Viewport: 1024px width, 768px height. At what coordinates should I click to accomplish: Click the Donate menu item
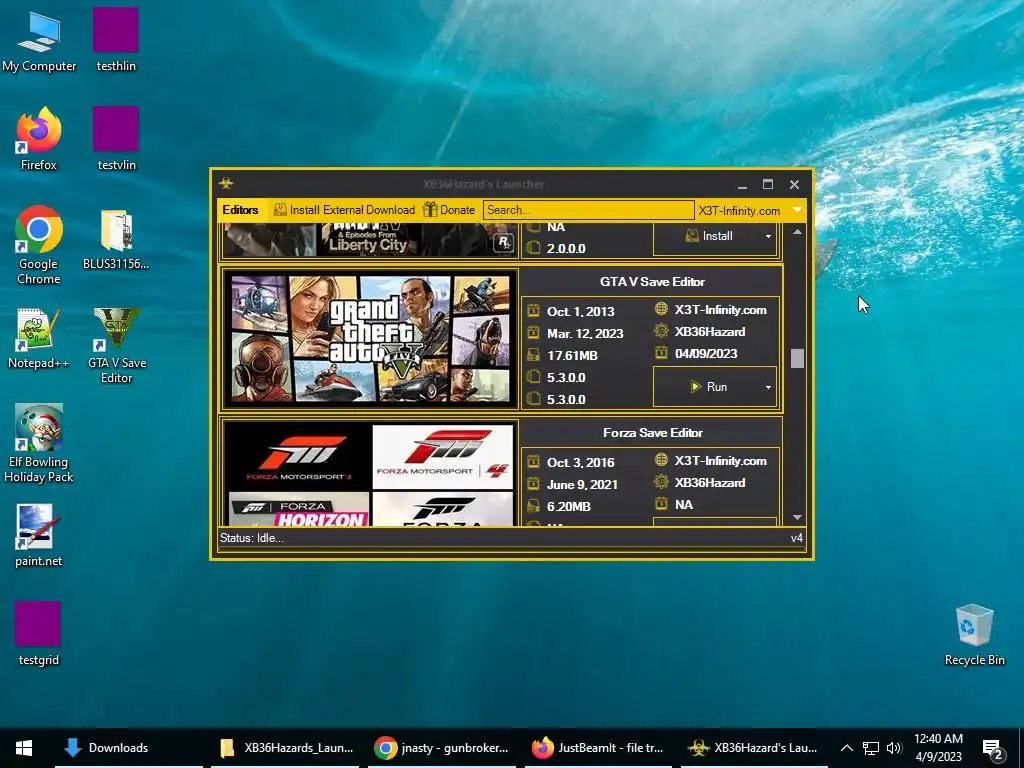tap(449, 210)
